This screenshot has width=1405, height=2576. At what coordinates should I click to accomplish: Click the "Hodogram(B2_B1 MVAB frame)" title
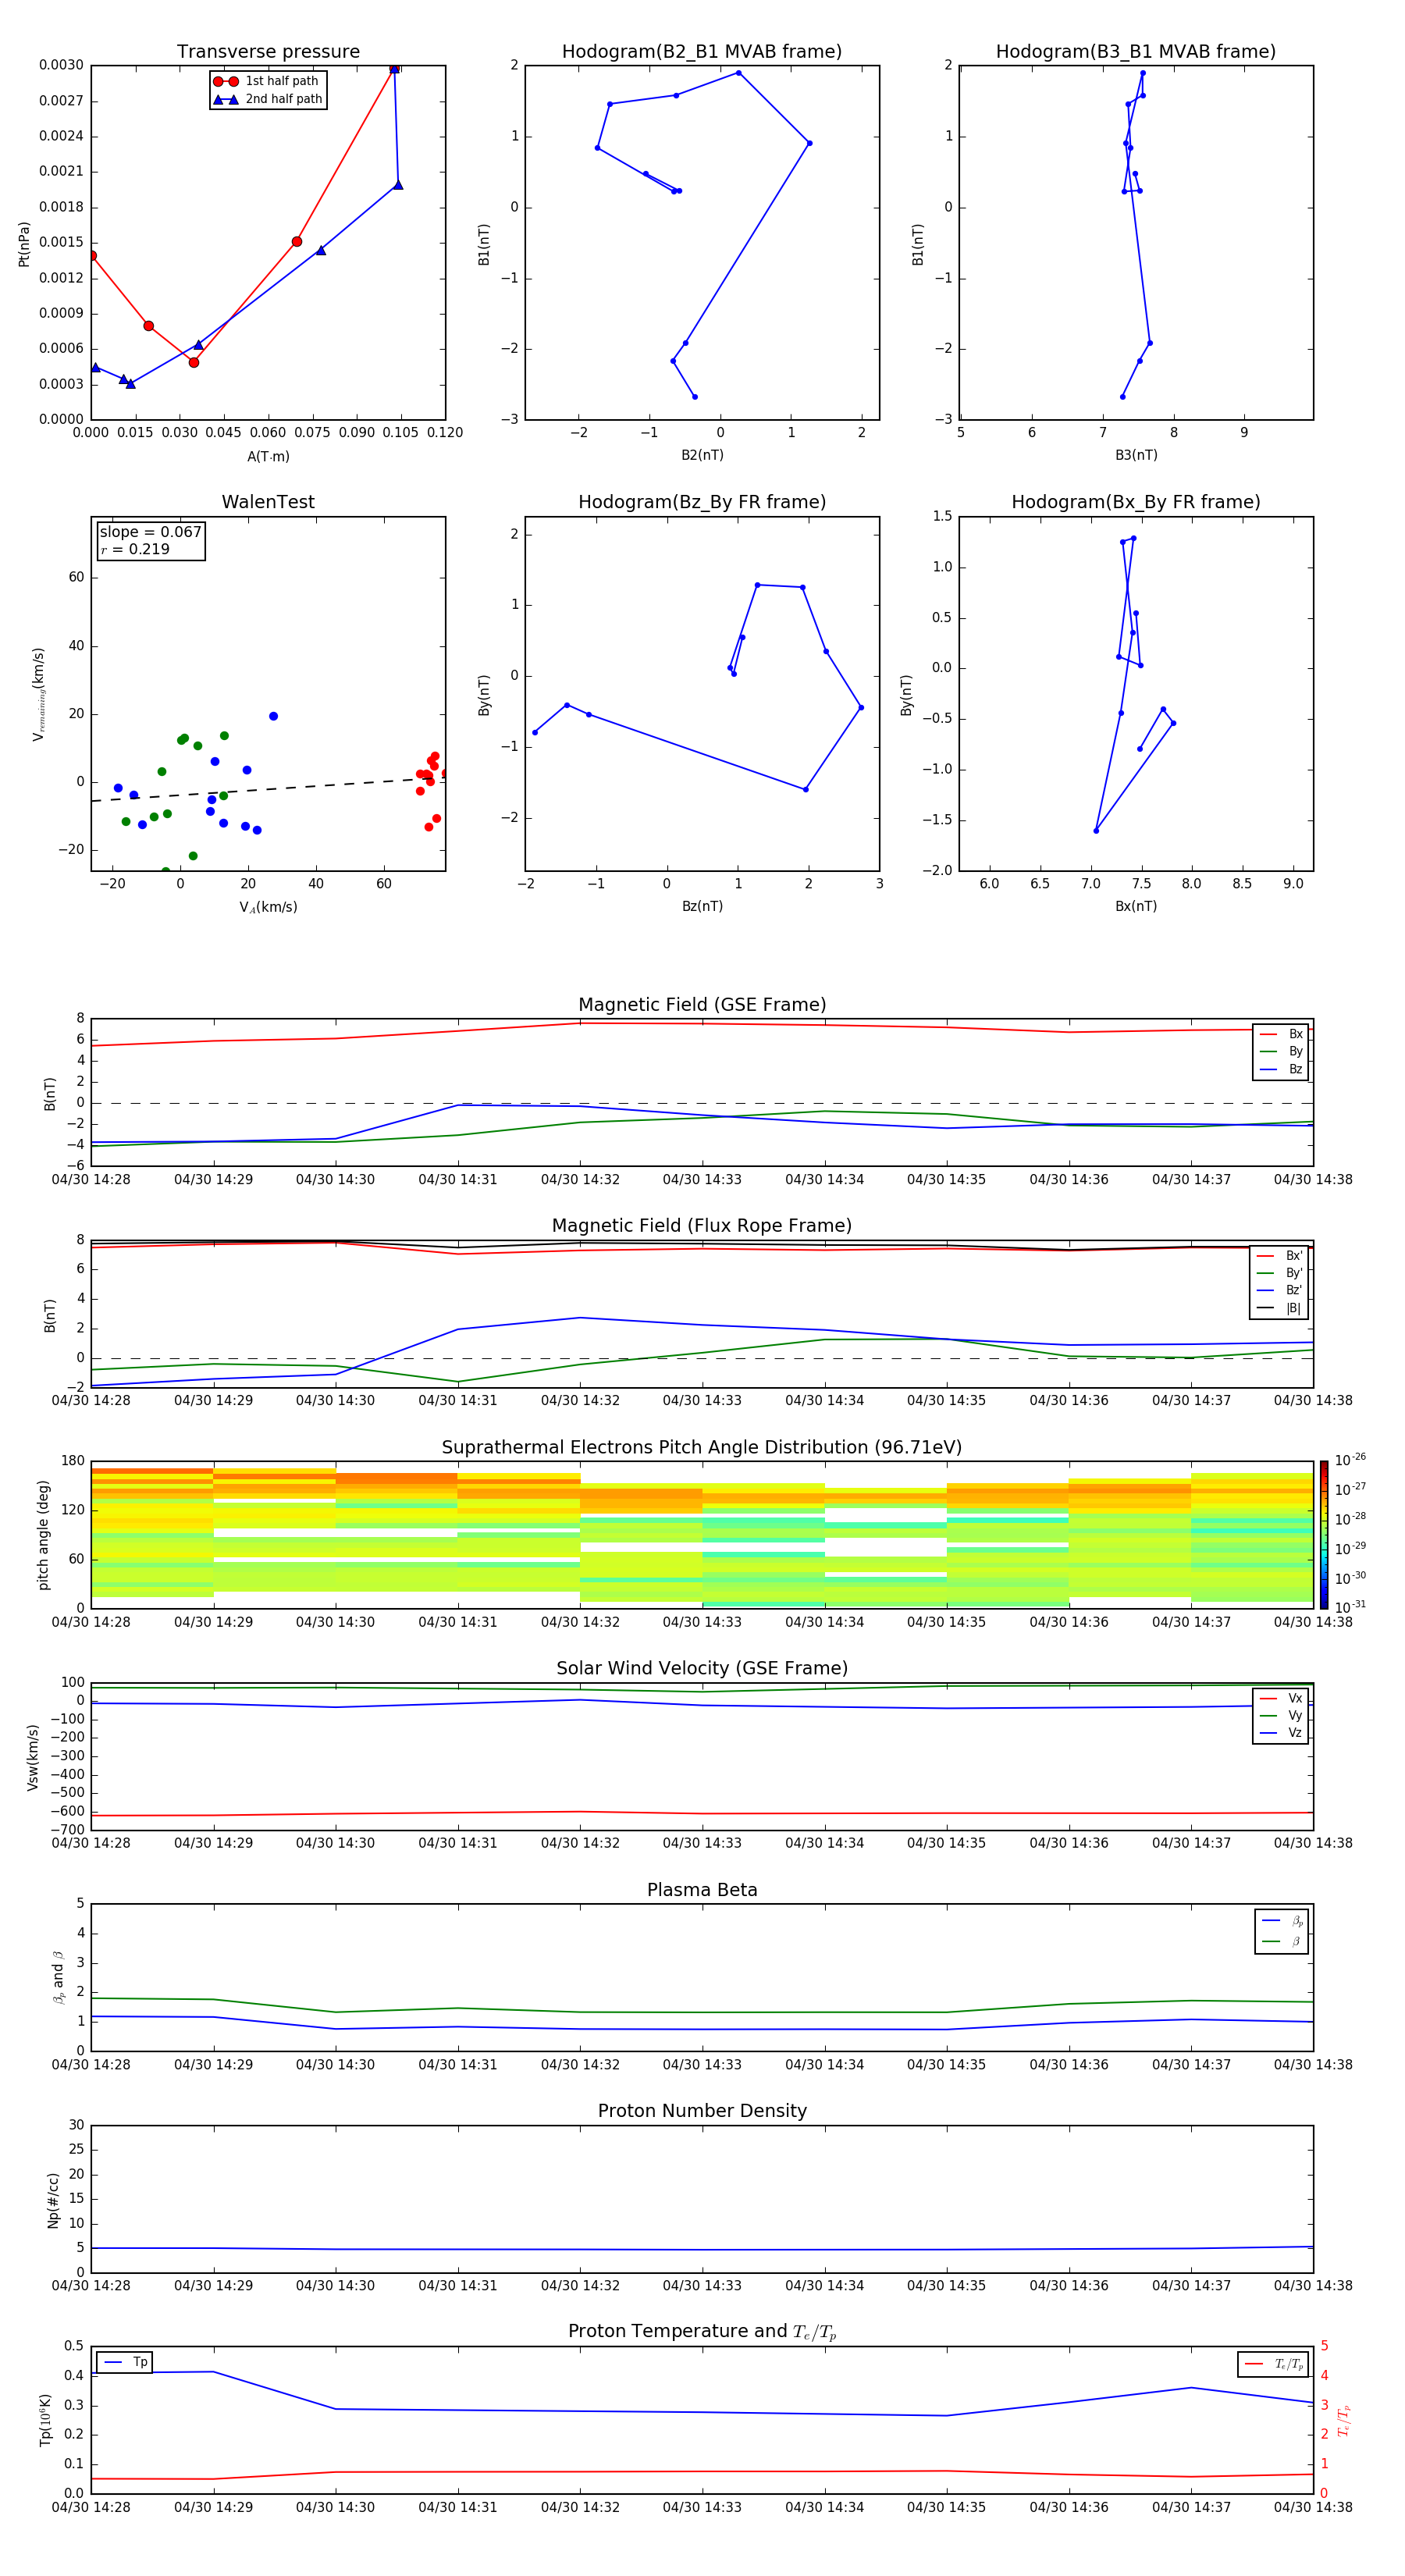[x=702, y=51]
